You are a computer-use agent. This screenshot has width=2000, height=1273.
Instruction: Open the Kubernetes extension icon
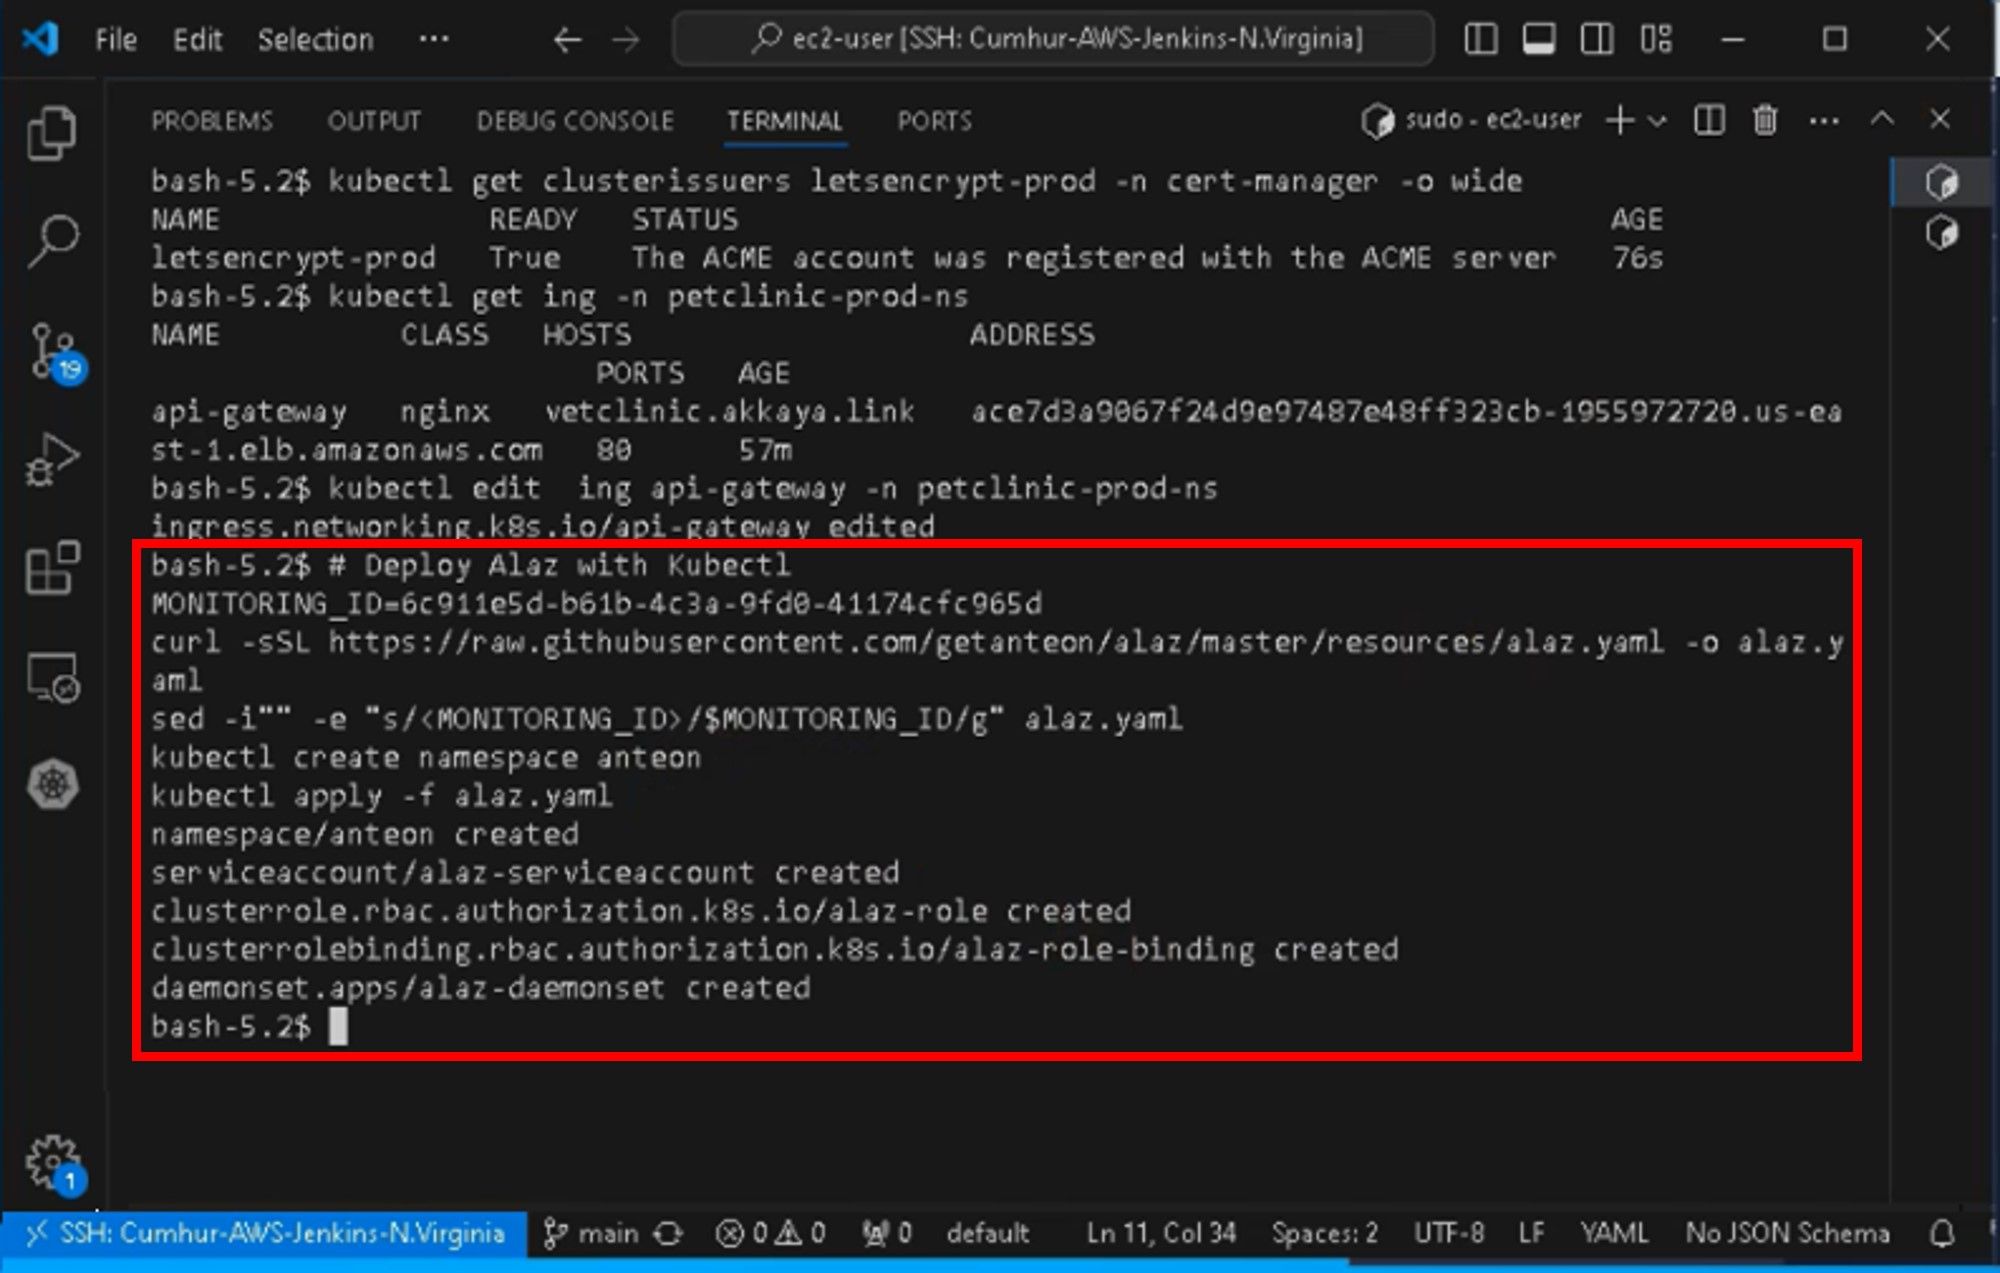53,784
